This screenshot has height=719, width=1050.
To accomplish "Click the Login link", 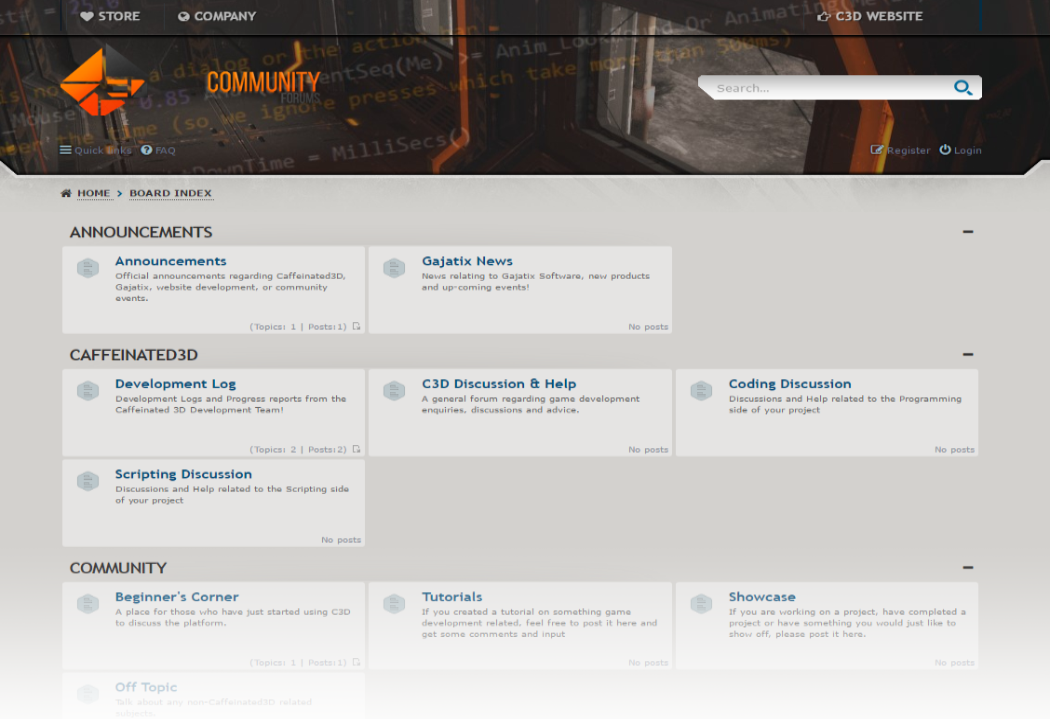I will (960, 150).
